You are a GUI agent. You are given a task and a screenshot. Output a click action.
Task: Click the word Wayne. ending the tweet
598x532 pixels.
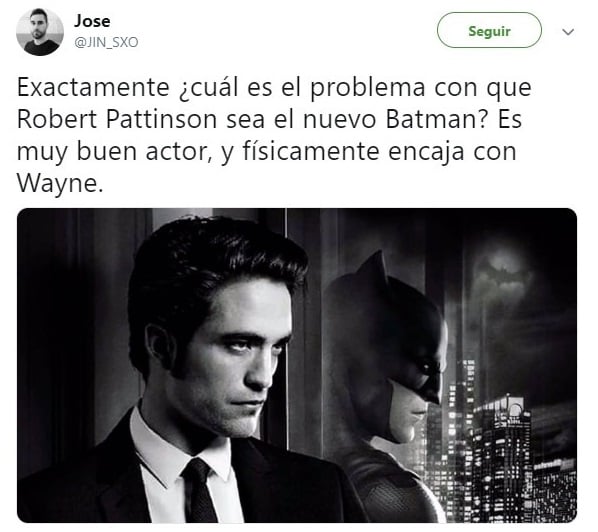(x=60, y=184)
